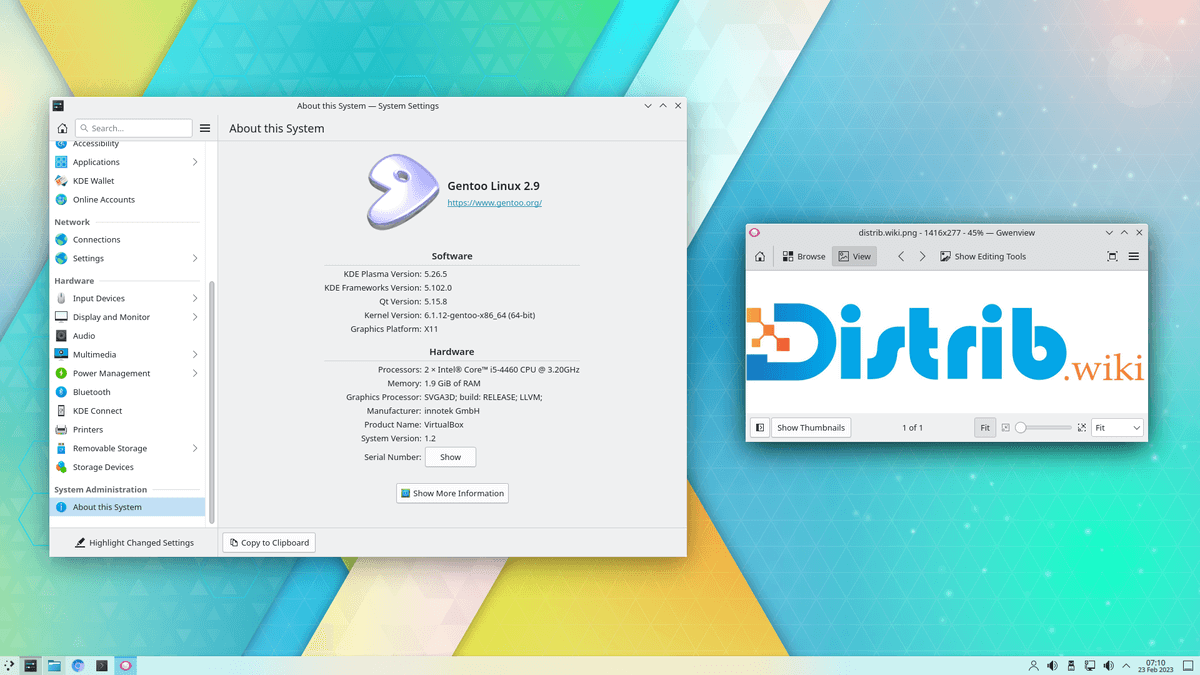
Task: Expand Applications category chevron
Action: tap(195, 162)
